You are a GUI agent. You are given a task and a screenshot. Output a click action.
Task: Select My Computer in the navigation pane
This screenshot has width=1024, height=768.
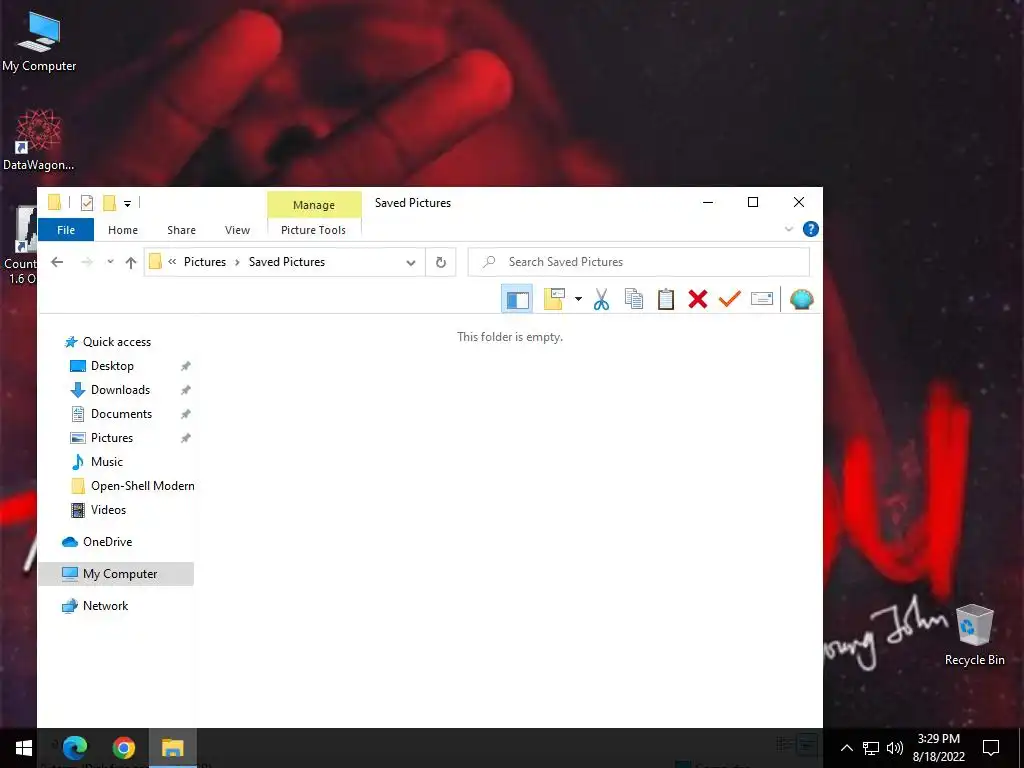(x=116, y=574)
